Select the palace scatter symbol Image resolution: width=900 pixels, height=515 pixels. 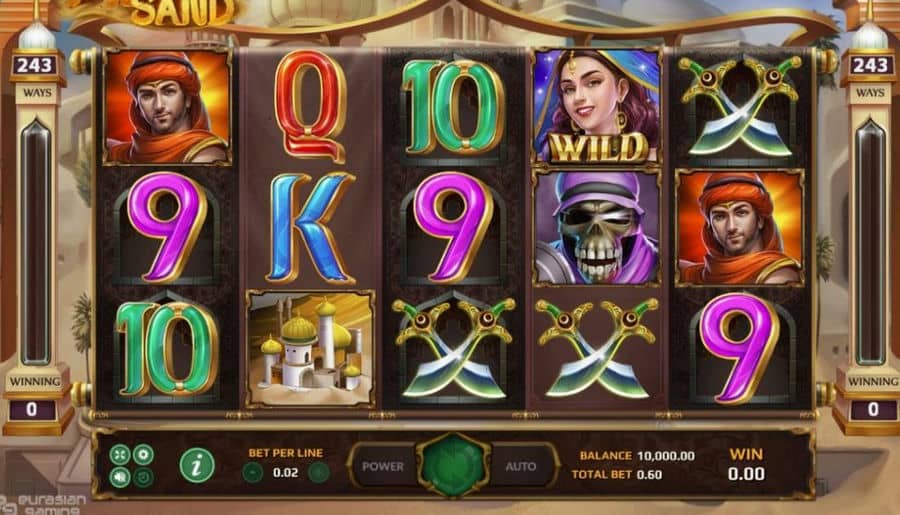click(311, 349)
